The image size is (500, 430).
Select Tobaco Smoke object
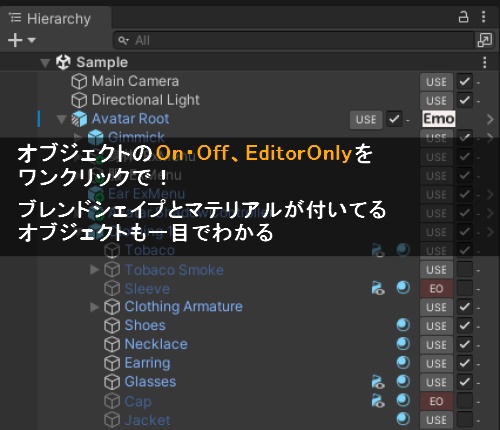pos(174,270)
